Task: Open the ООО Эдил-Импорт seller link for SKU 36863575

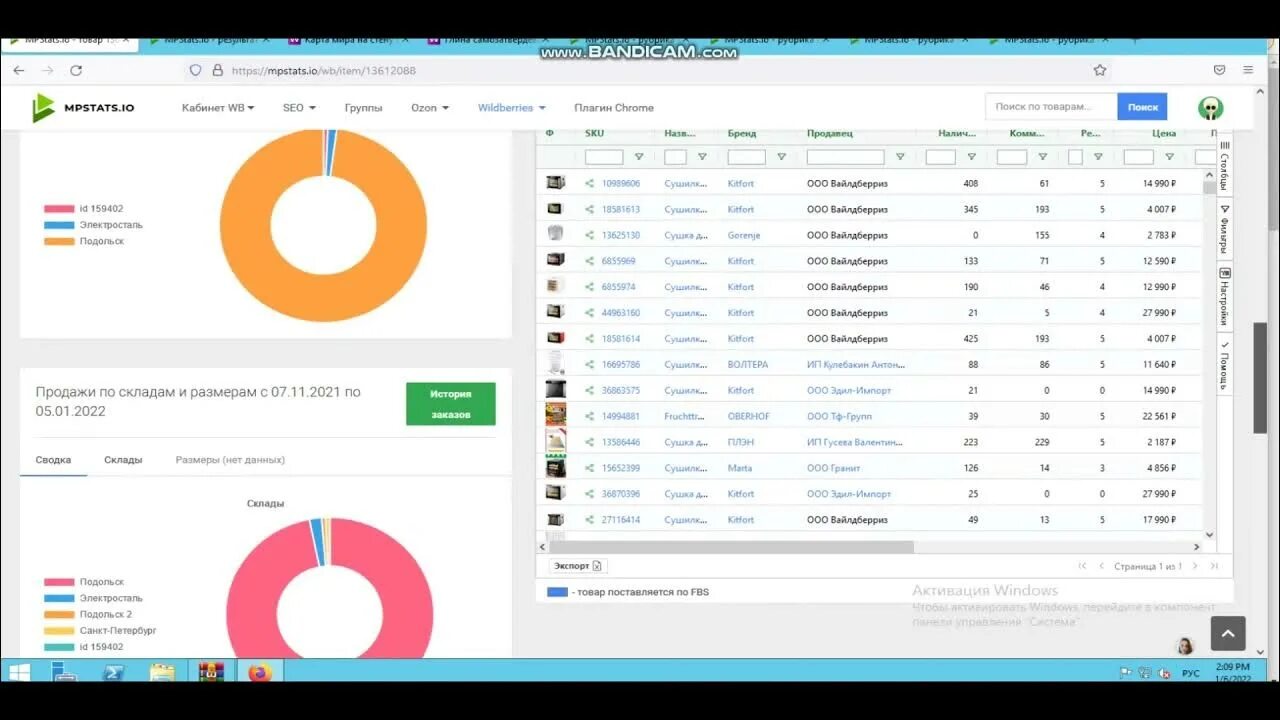Action: 849,391
